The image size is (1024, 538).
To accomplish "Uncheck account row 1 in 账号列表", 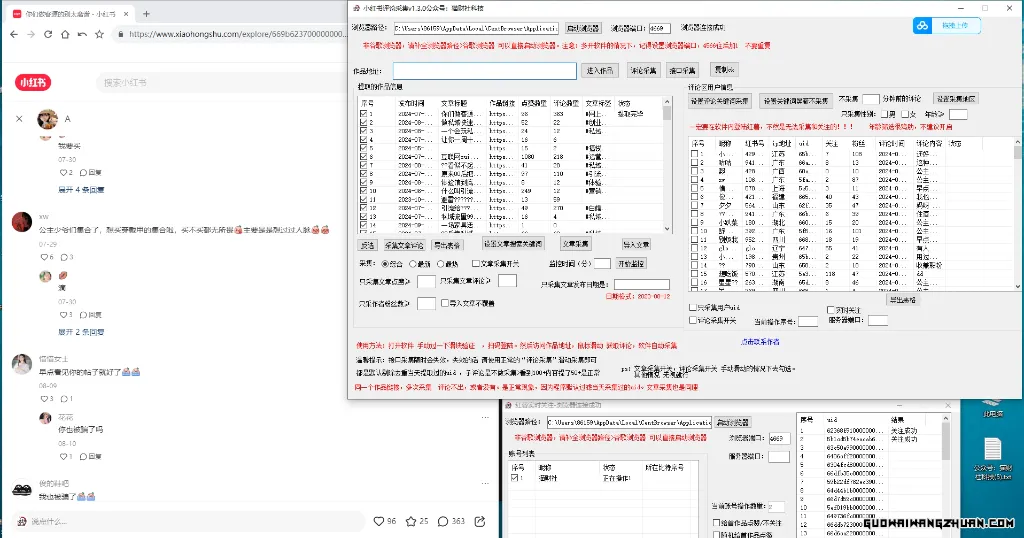I will [515, 478].
